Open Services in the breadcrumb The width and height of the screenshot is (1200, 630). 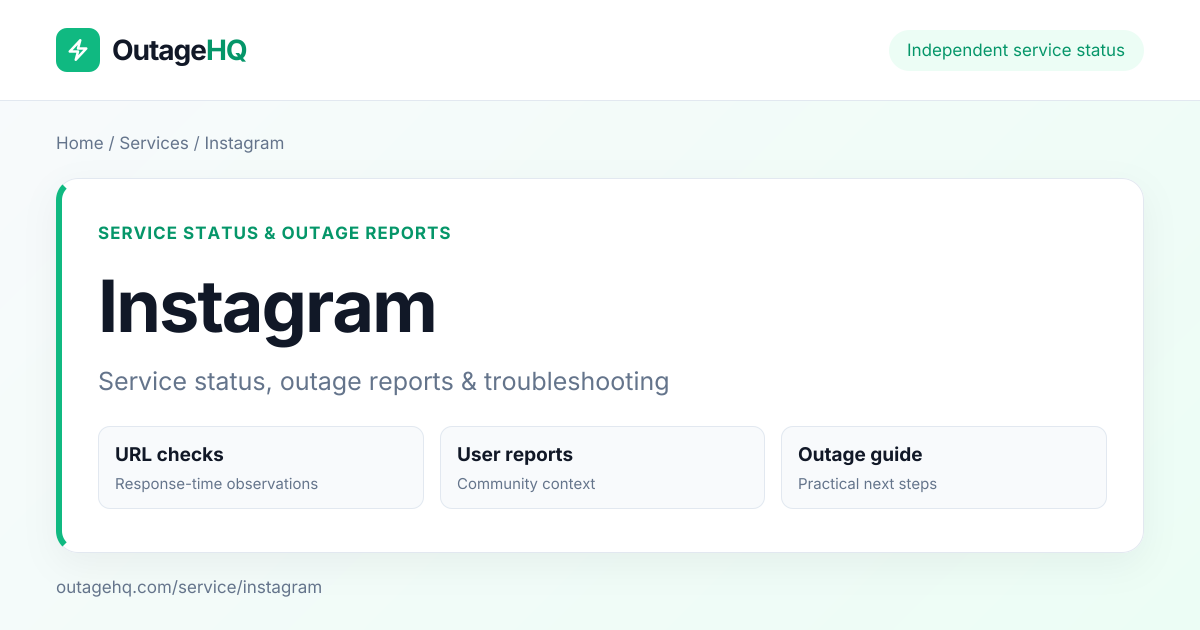click(x=154, y=143)
